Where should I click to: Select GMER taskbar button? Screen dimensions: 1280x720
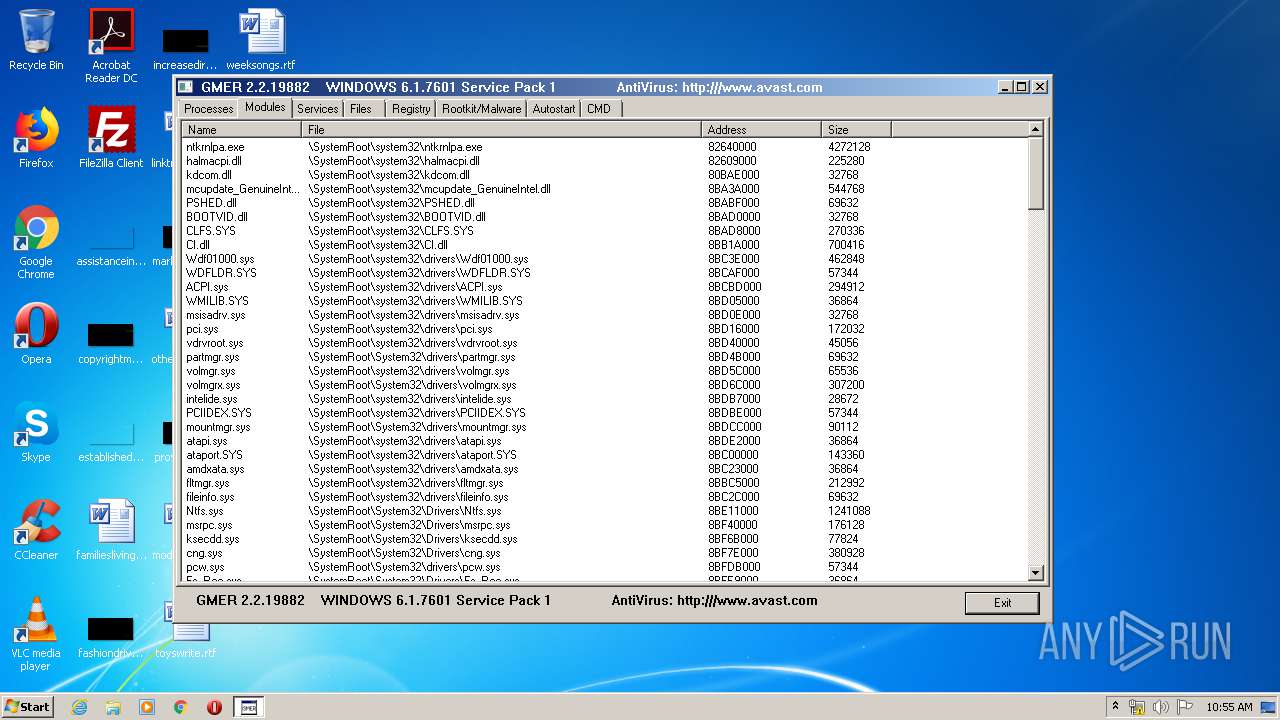tap(249, 707)
